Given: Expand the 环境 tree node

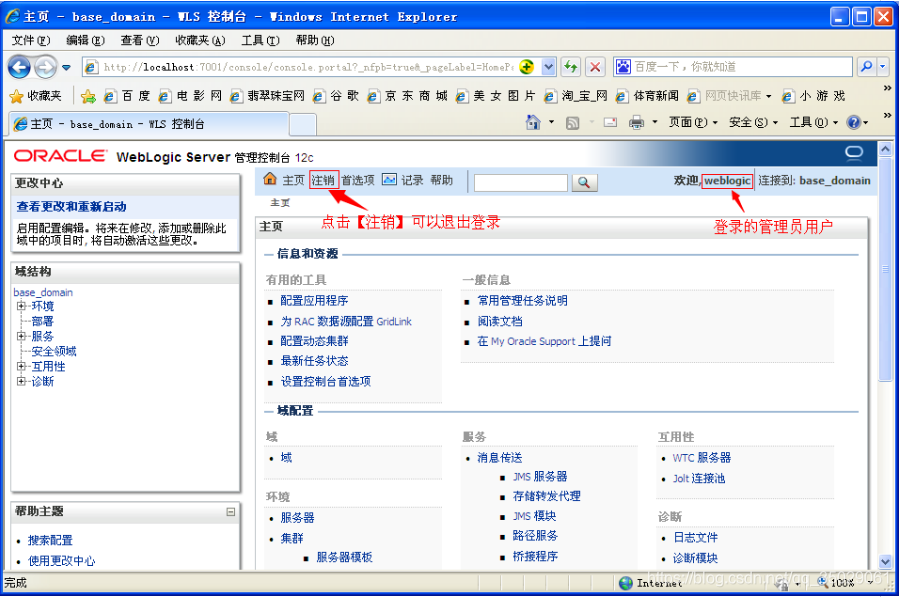Looking at the screenshot, I should click(x=21, y=306).
